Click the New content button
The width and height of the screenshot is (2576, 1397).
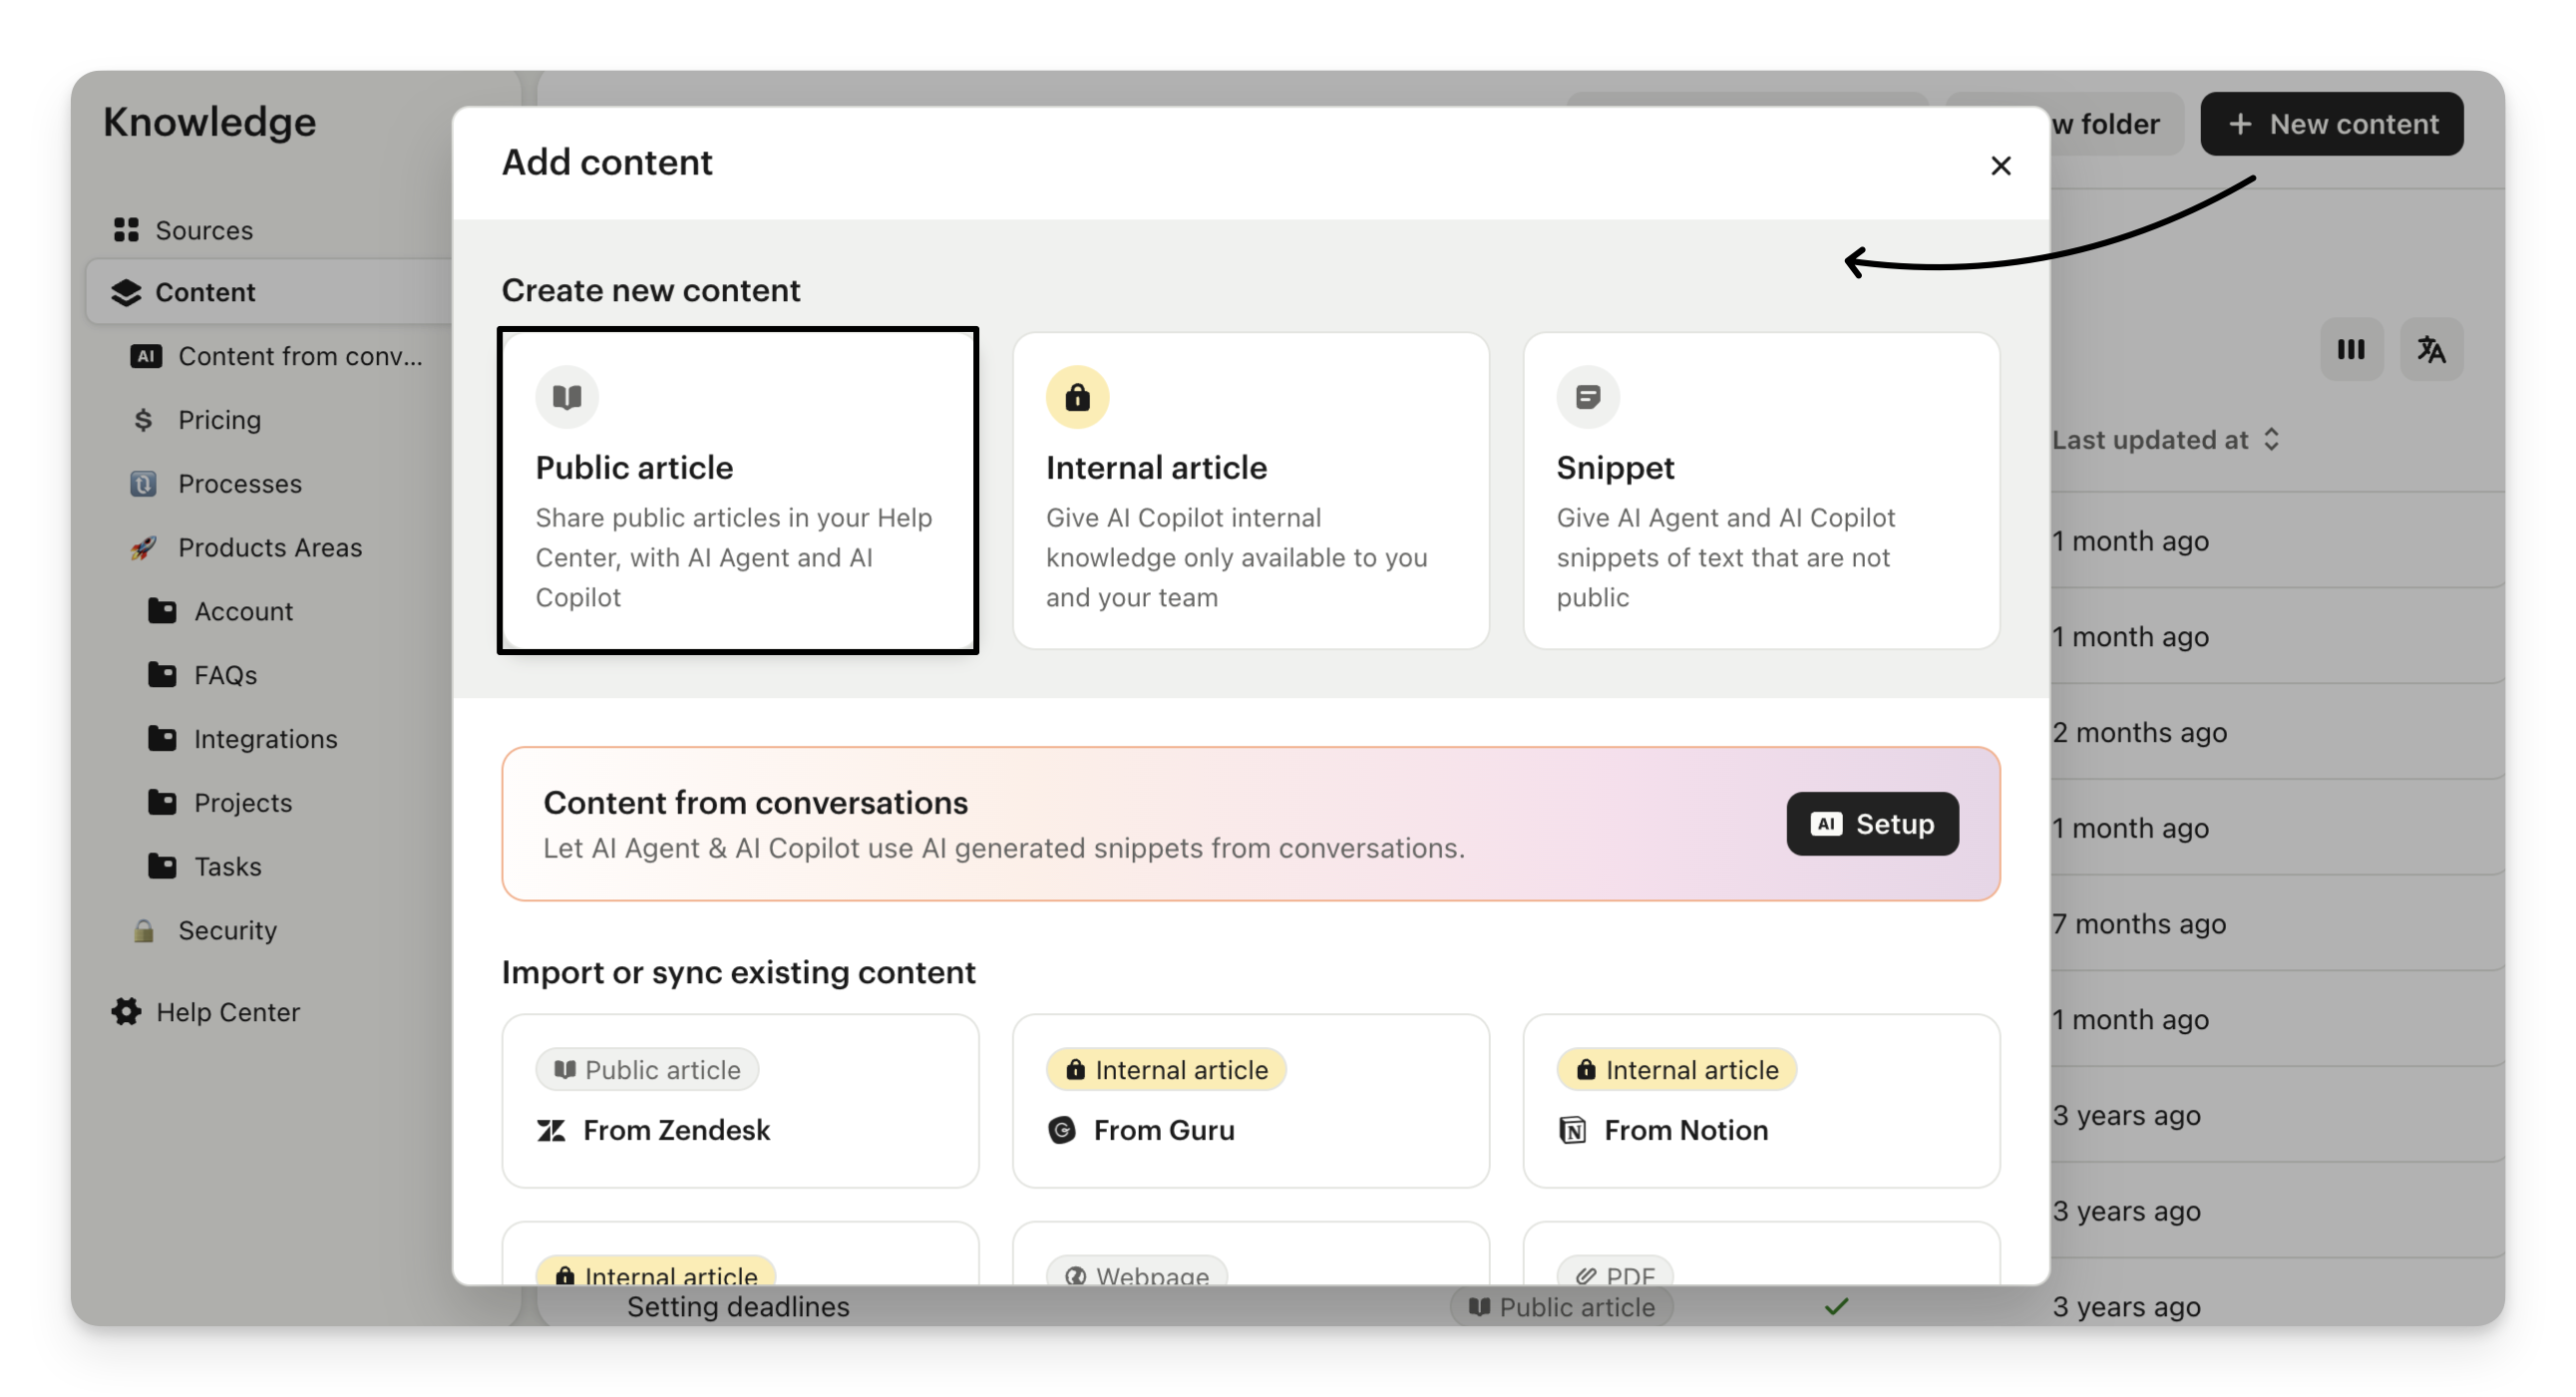2331,124
